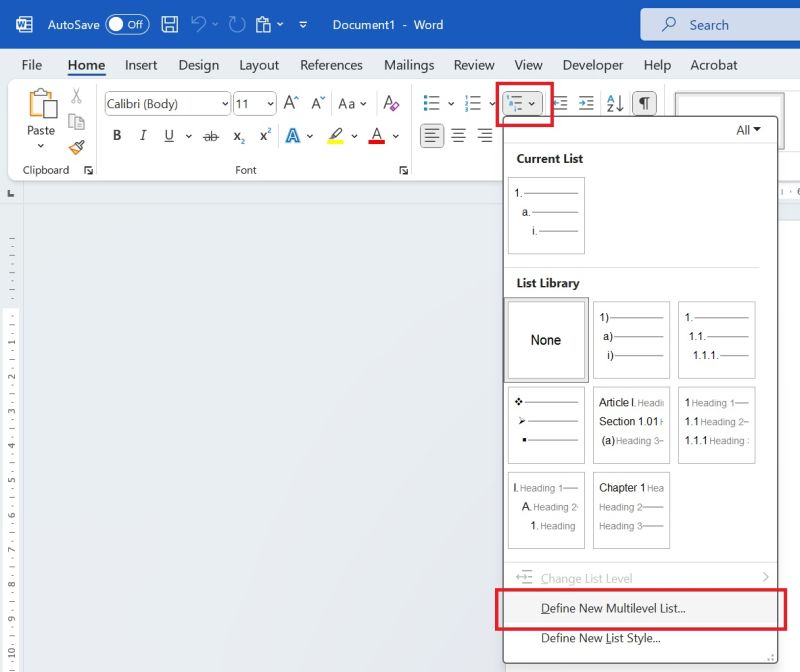Toggle Subscript formatting
This screenshot has height=672, width=800.
pyautogui.click(x=239, y=136)
